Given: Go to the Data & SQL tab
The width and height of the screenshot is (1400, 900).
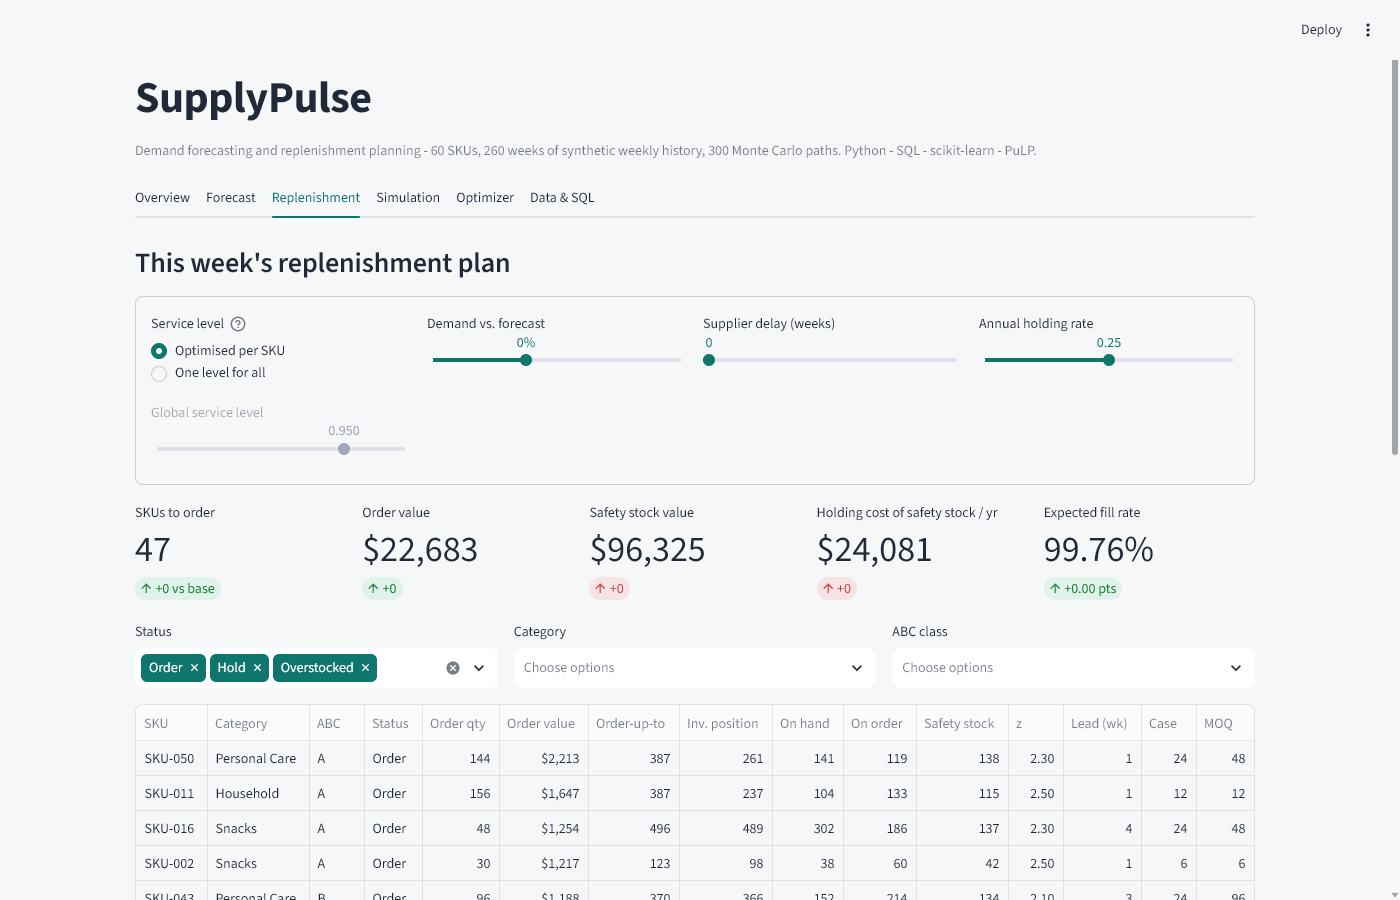Looking at the screenshot, I should [562, 198].
